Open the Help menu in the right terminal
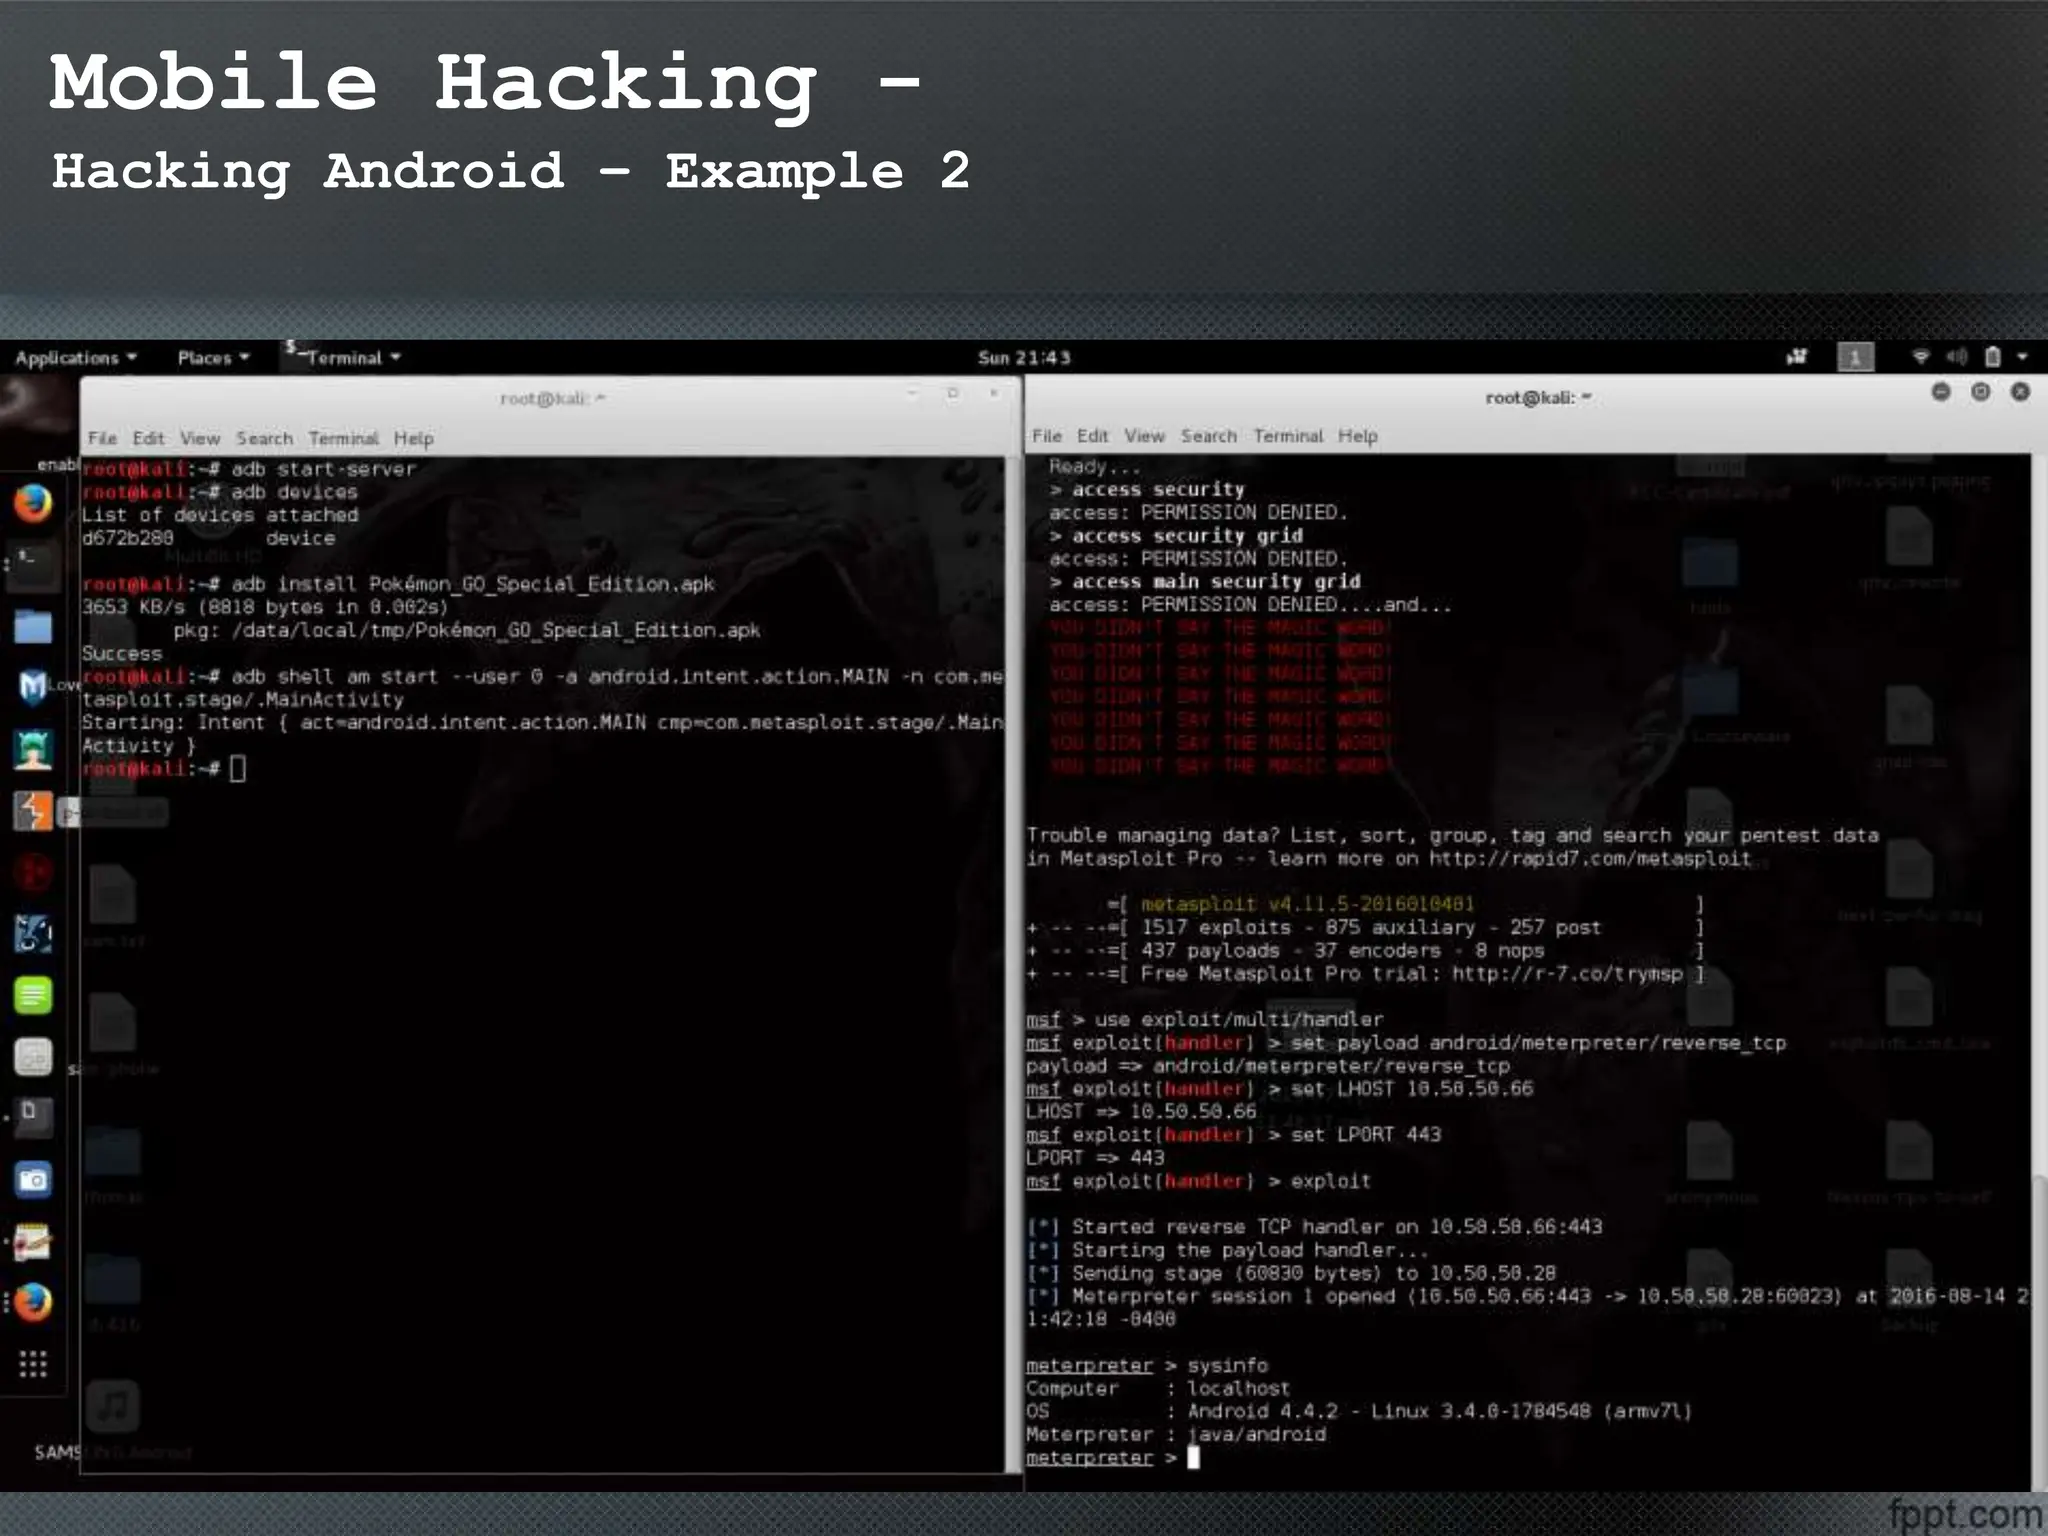 point(1357,436)
